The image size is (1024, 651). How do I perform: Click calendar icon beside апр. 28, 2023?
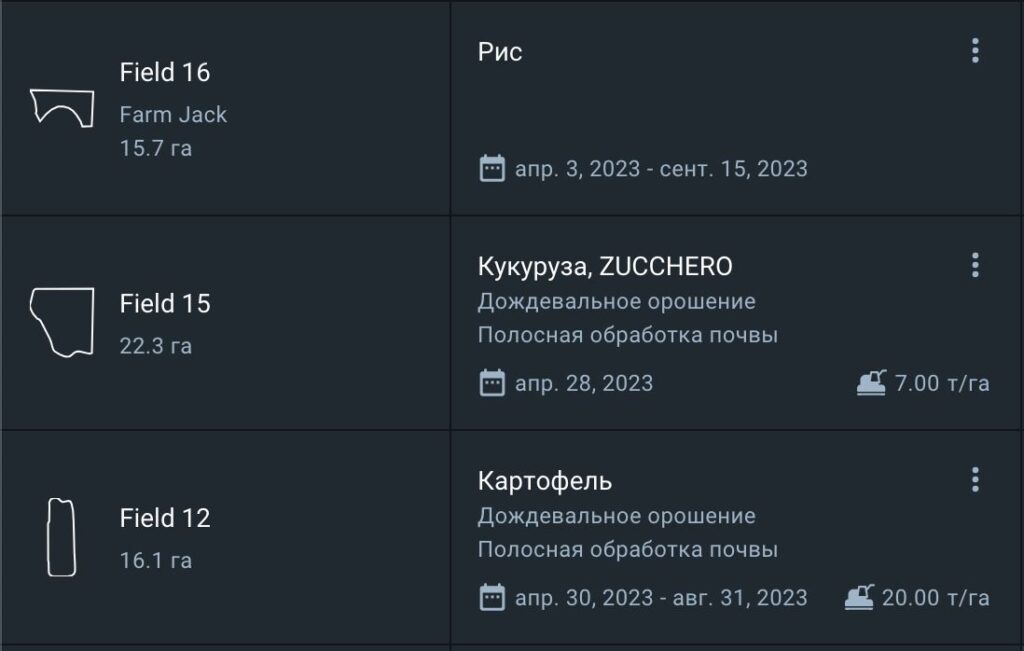tap(492, 383)
